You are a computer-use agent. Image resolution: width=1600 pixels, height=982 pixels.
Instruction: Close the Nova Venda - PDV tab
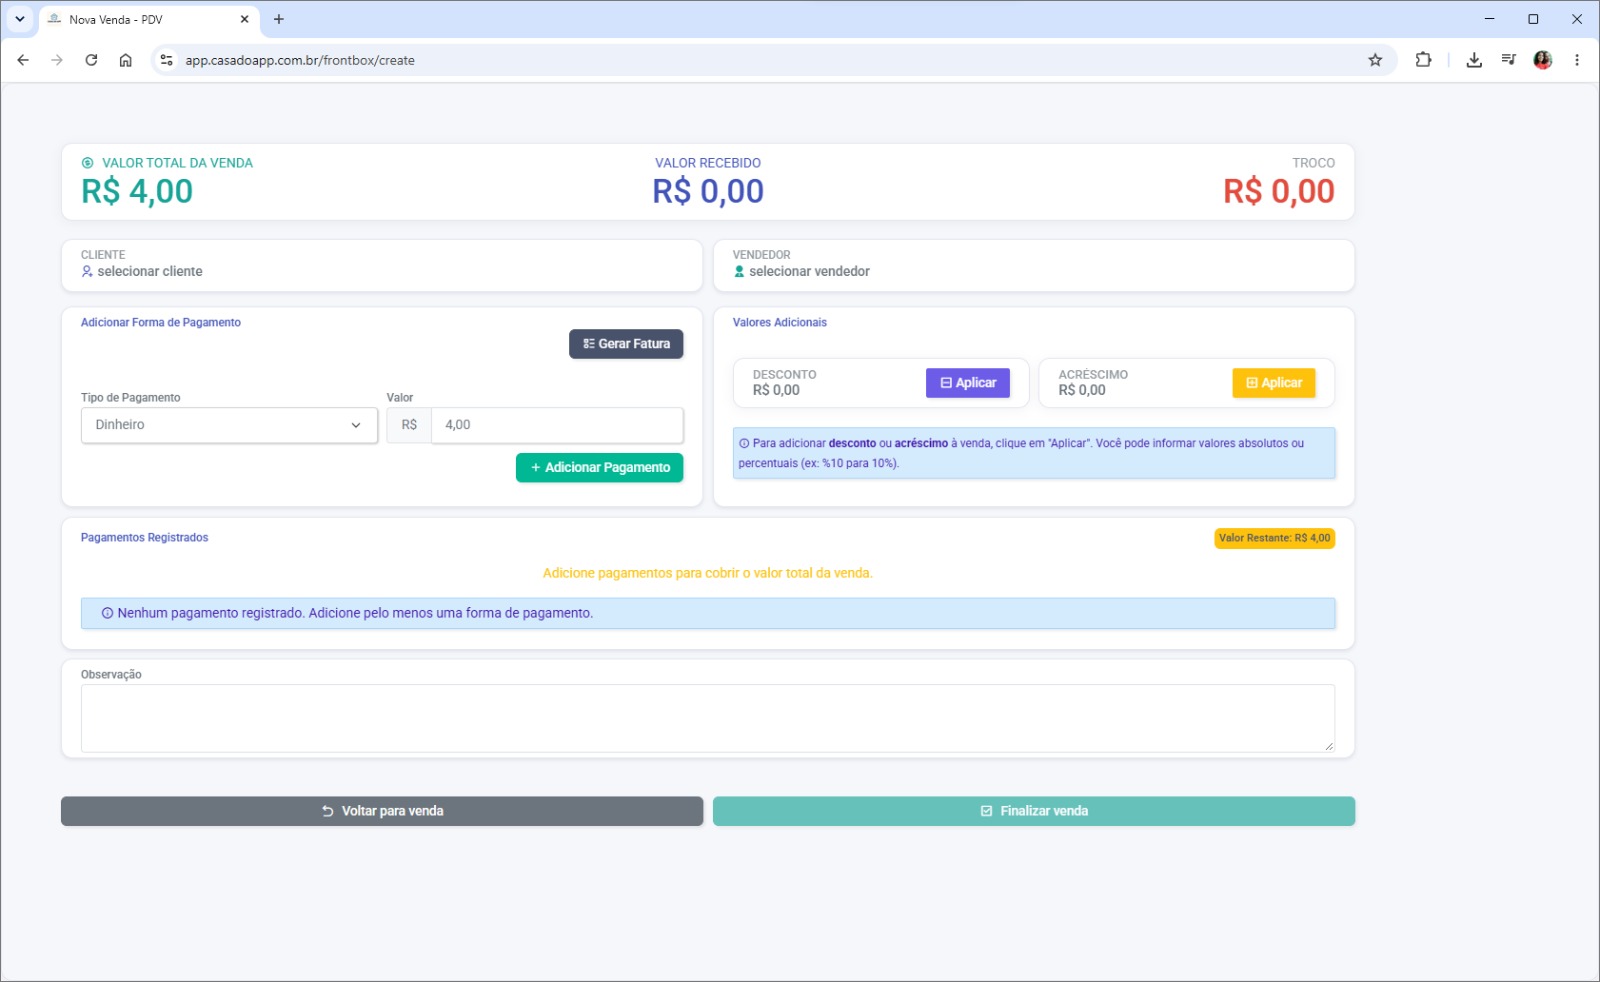coord(244,19)
